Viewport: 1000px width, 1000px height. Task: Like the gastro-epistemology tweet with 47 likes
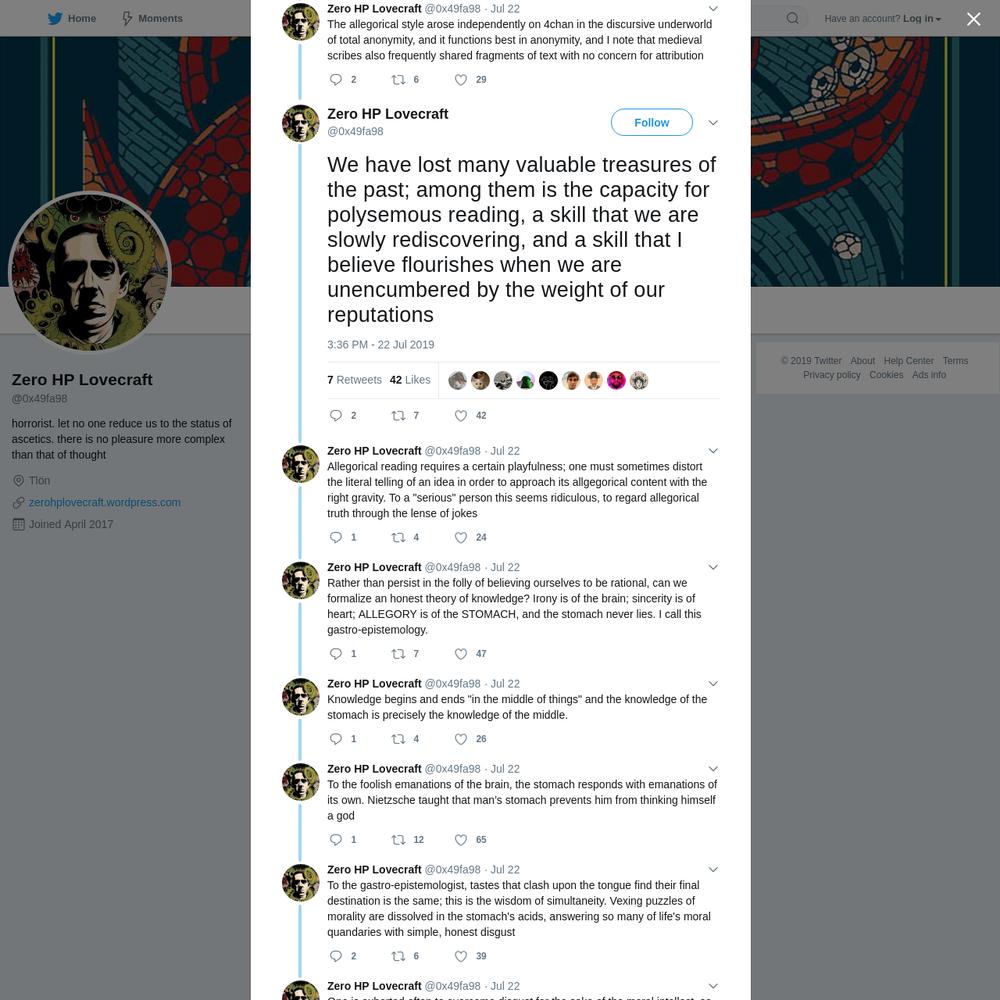pos(460,654)
